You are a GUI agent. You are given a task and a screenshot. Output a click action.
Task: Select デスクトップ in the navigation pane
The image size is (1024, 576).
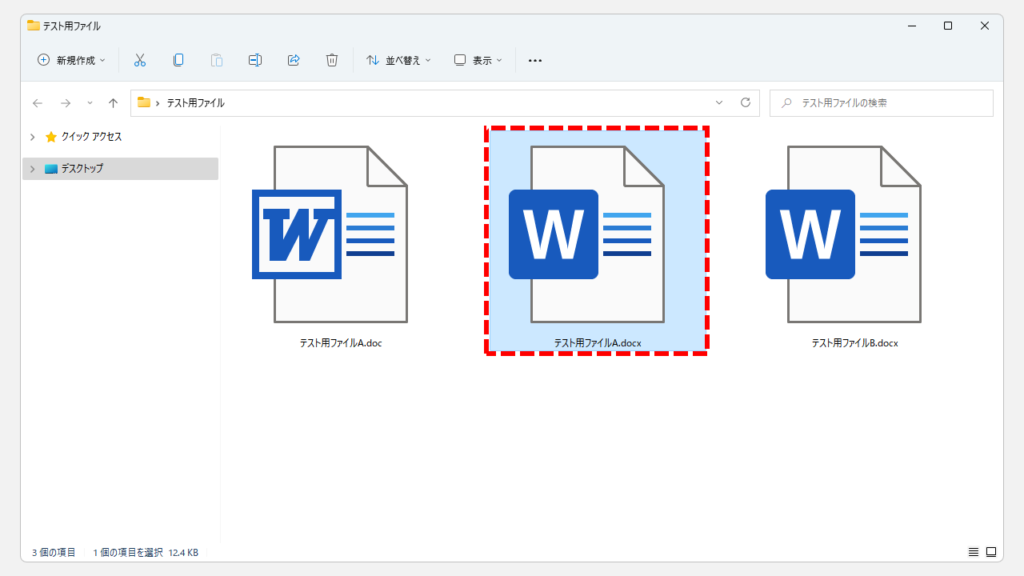point(81,169)
